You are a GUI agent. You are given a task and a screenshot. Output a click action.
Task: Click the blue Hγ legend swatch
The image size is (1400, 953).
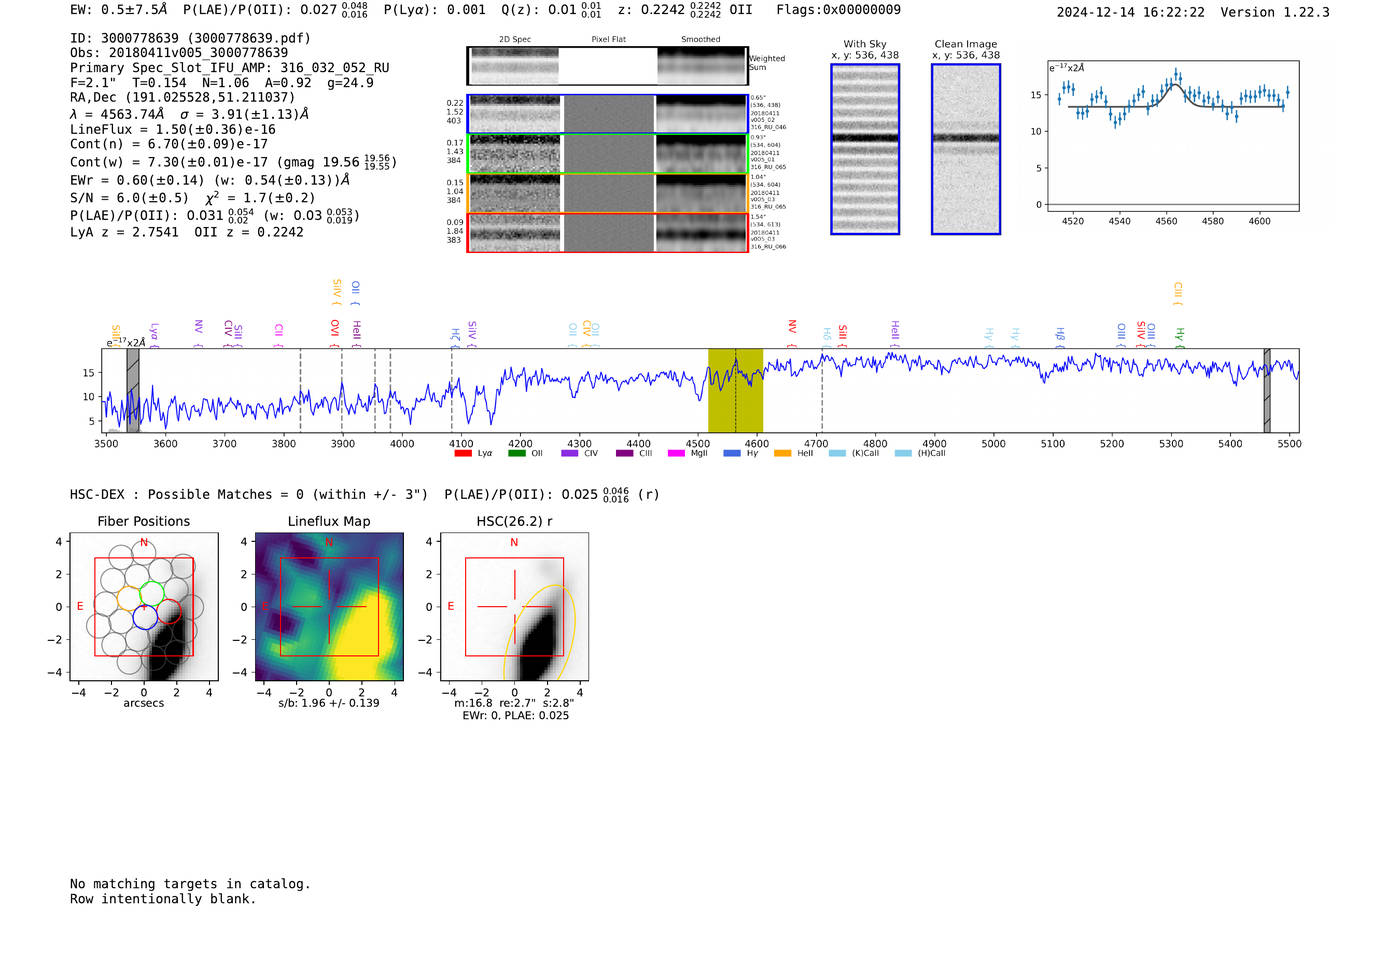pyautogui.click(x=732, y=453)
